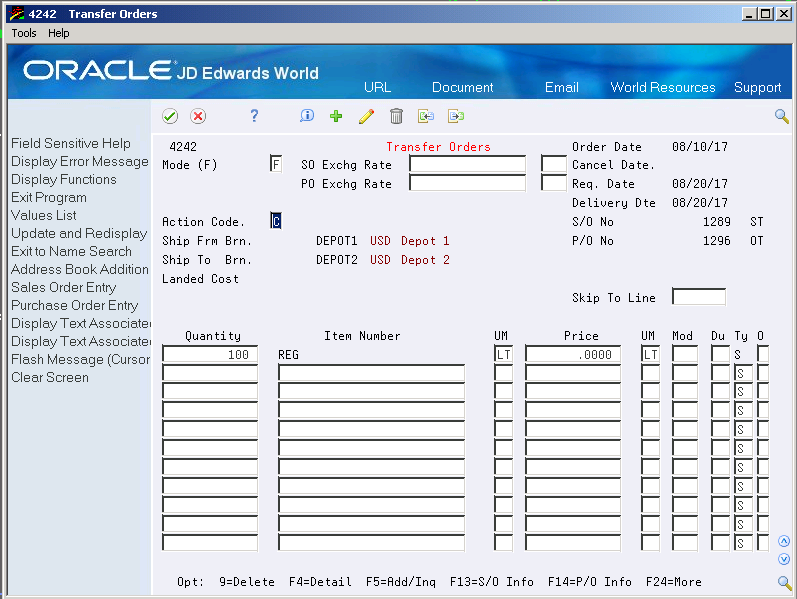Select Display Error Message

tap(80, 162)
